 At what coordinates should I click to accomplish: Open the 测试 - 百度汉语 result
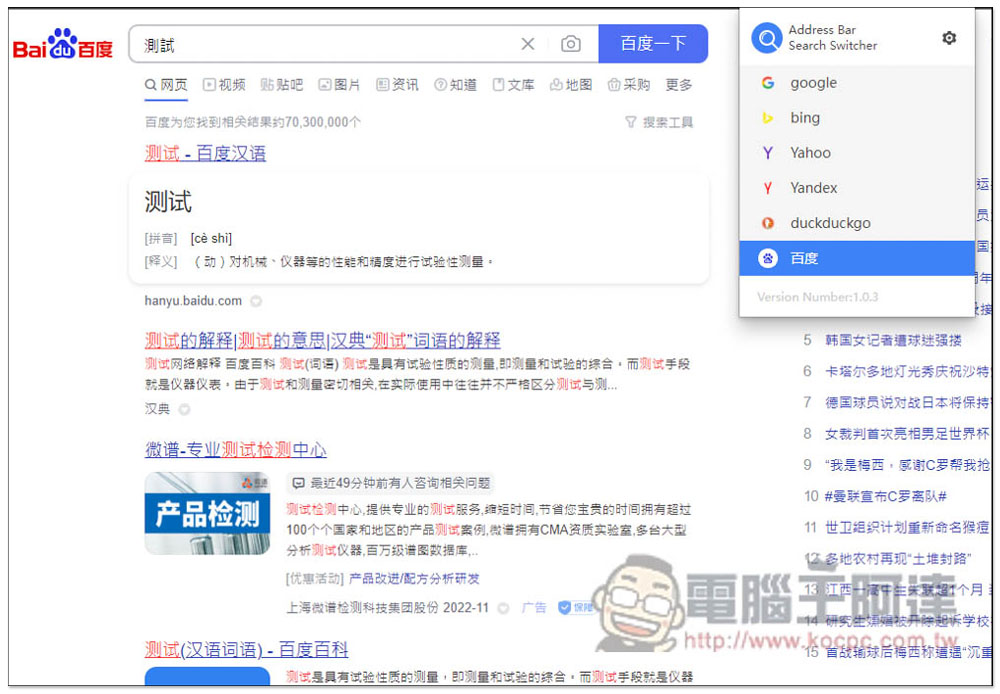pyautogui.click(x=205, y=153)
